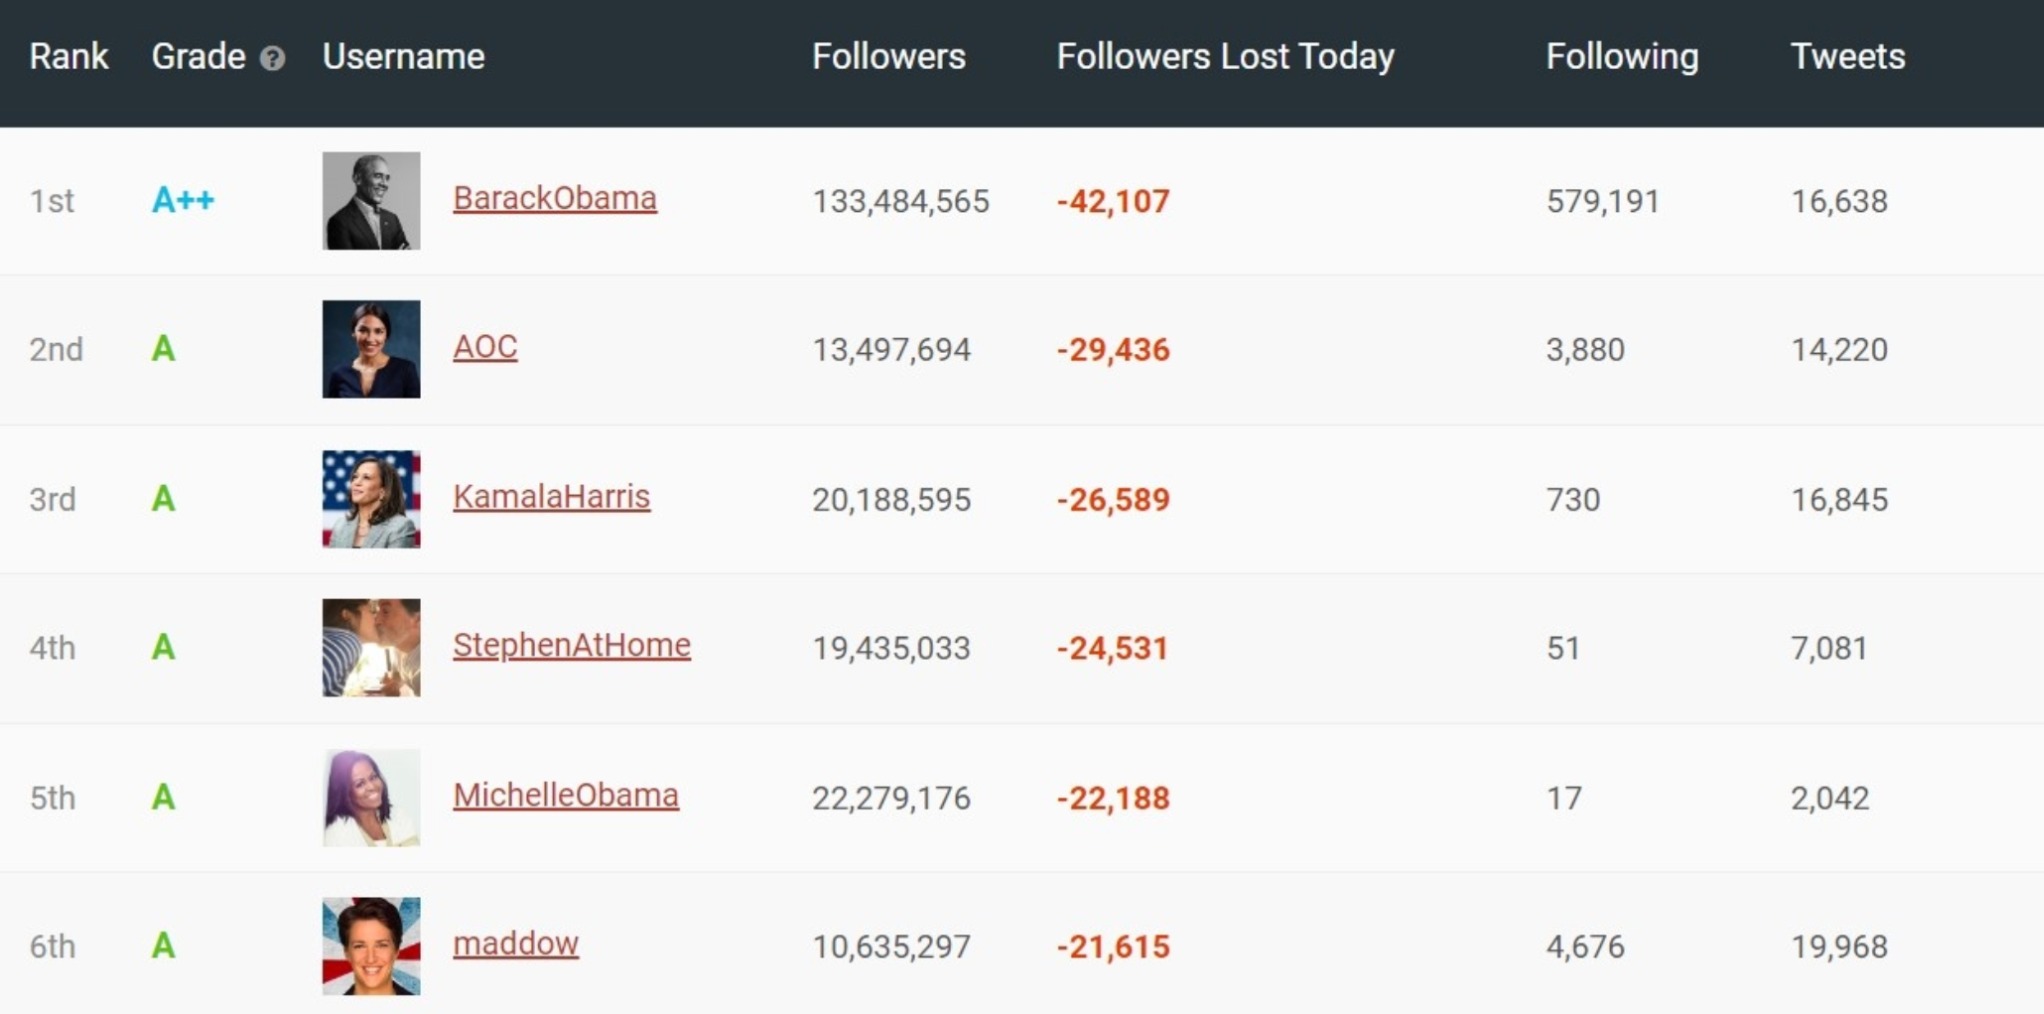The width and height of the screenshot is (2044, 1014).
Task: Click the MichelleObama username link
Action: click(x=565, y=795)
